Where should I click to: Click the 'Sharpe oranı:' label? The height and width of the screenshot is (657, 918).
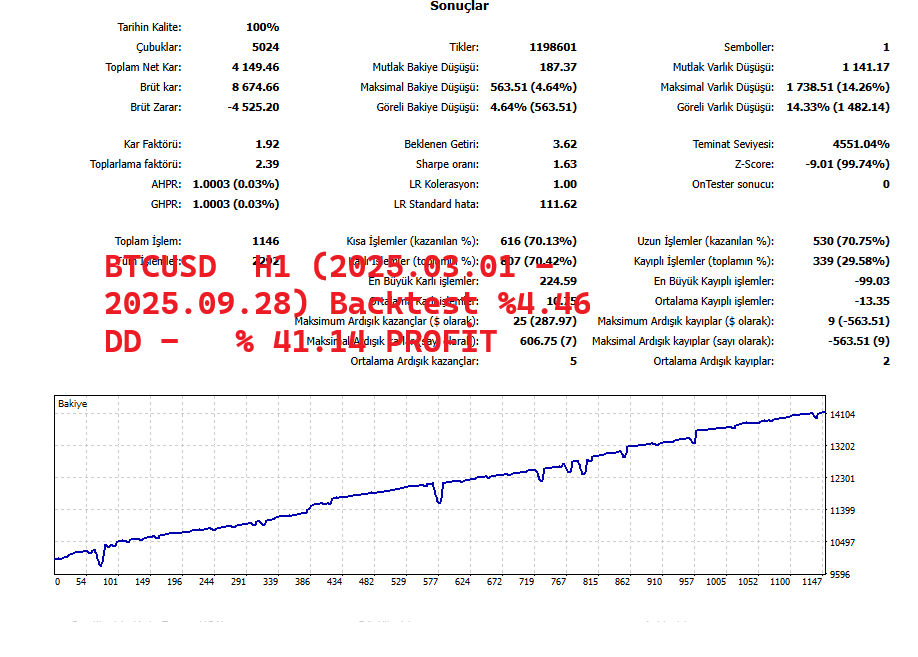coord(447,163)
